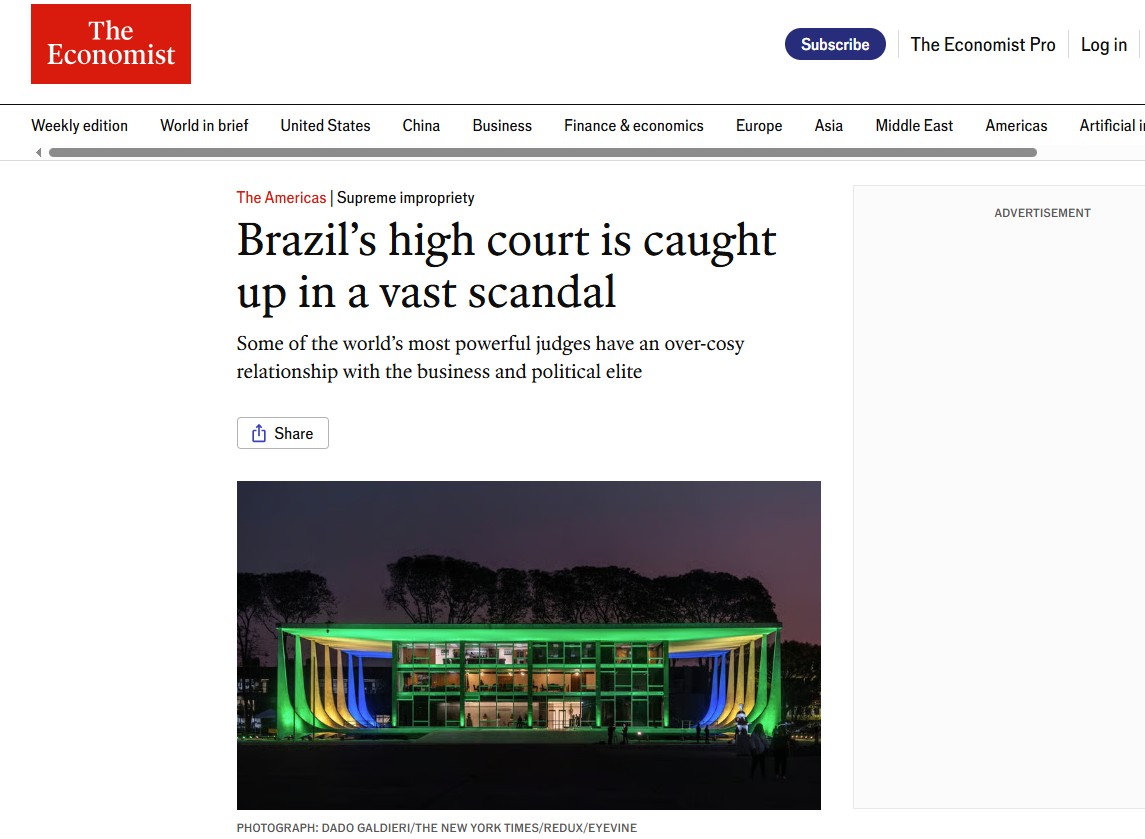Open Finance & economics section
Screen dimensions: 1145x839
(634, 125)
